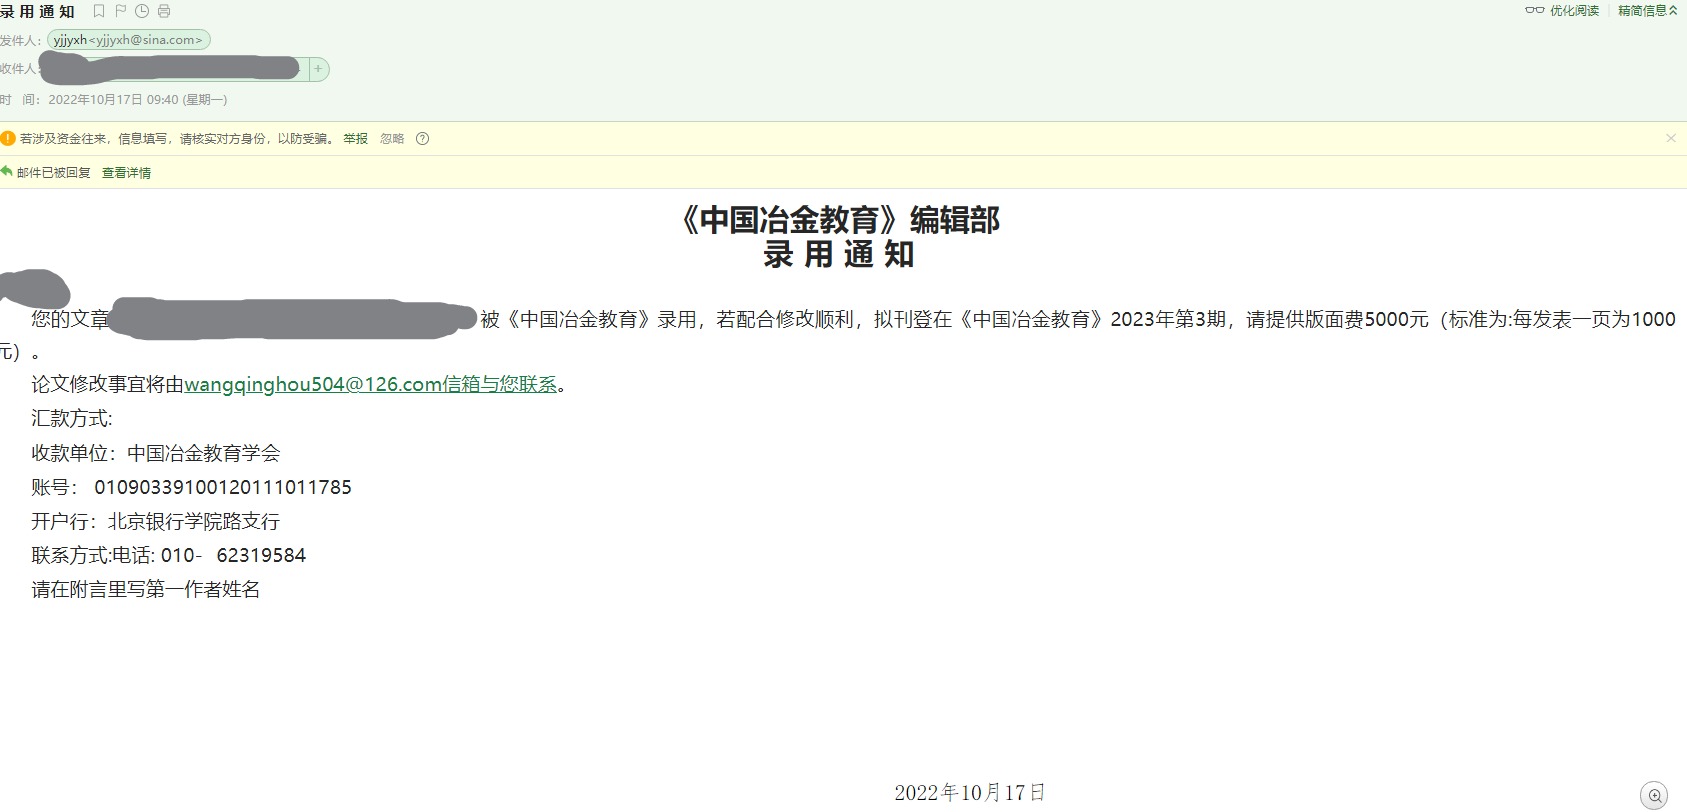Click the account number 010903391001201110​11785
The width and height of the screenshot is (1687, 812).
(x=223, y=487)
